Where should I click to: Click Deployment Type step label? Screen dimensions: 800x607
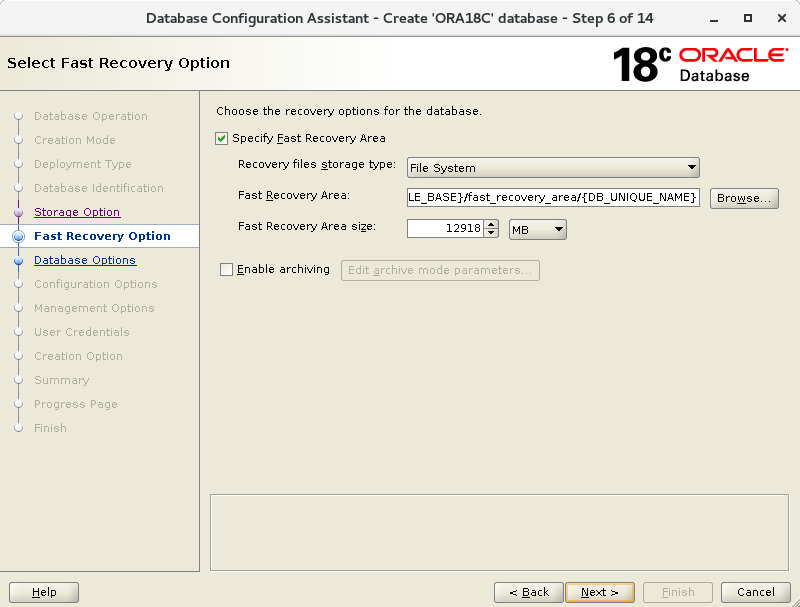tap(83, 164)
